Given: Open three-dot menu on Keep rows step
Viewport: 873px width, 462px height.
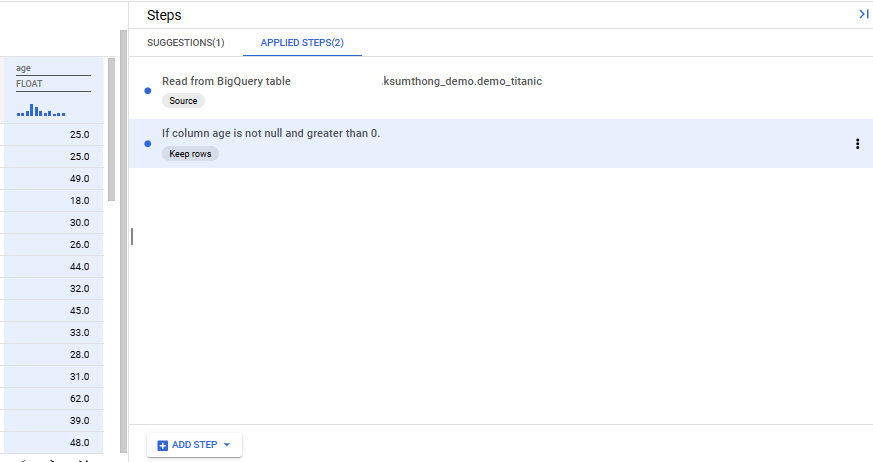Looking at the screenshot, I should [x=857, y=144].
